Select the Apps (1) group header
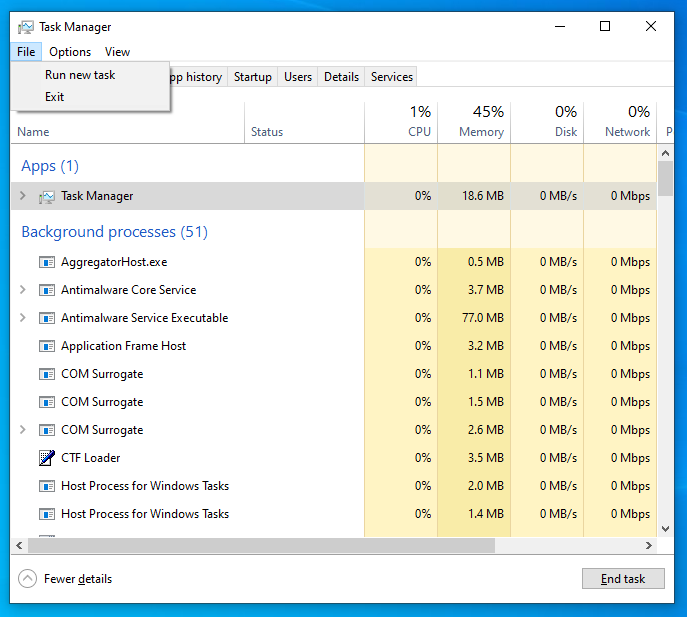Screen dimensions: 687x617 pyautogui.click(x=50, y=166)
